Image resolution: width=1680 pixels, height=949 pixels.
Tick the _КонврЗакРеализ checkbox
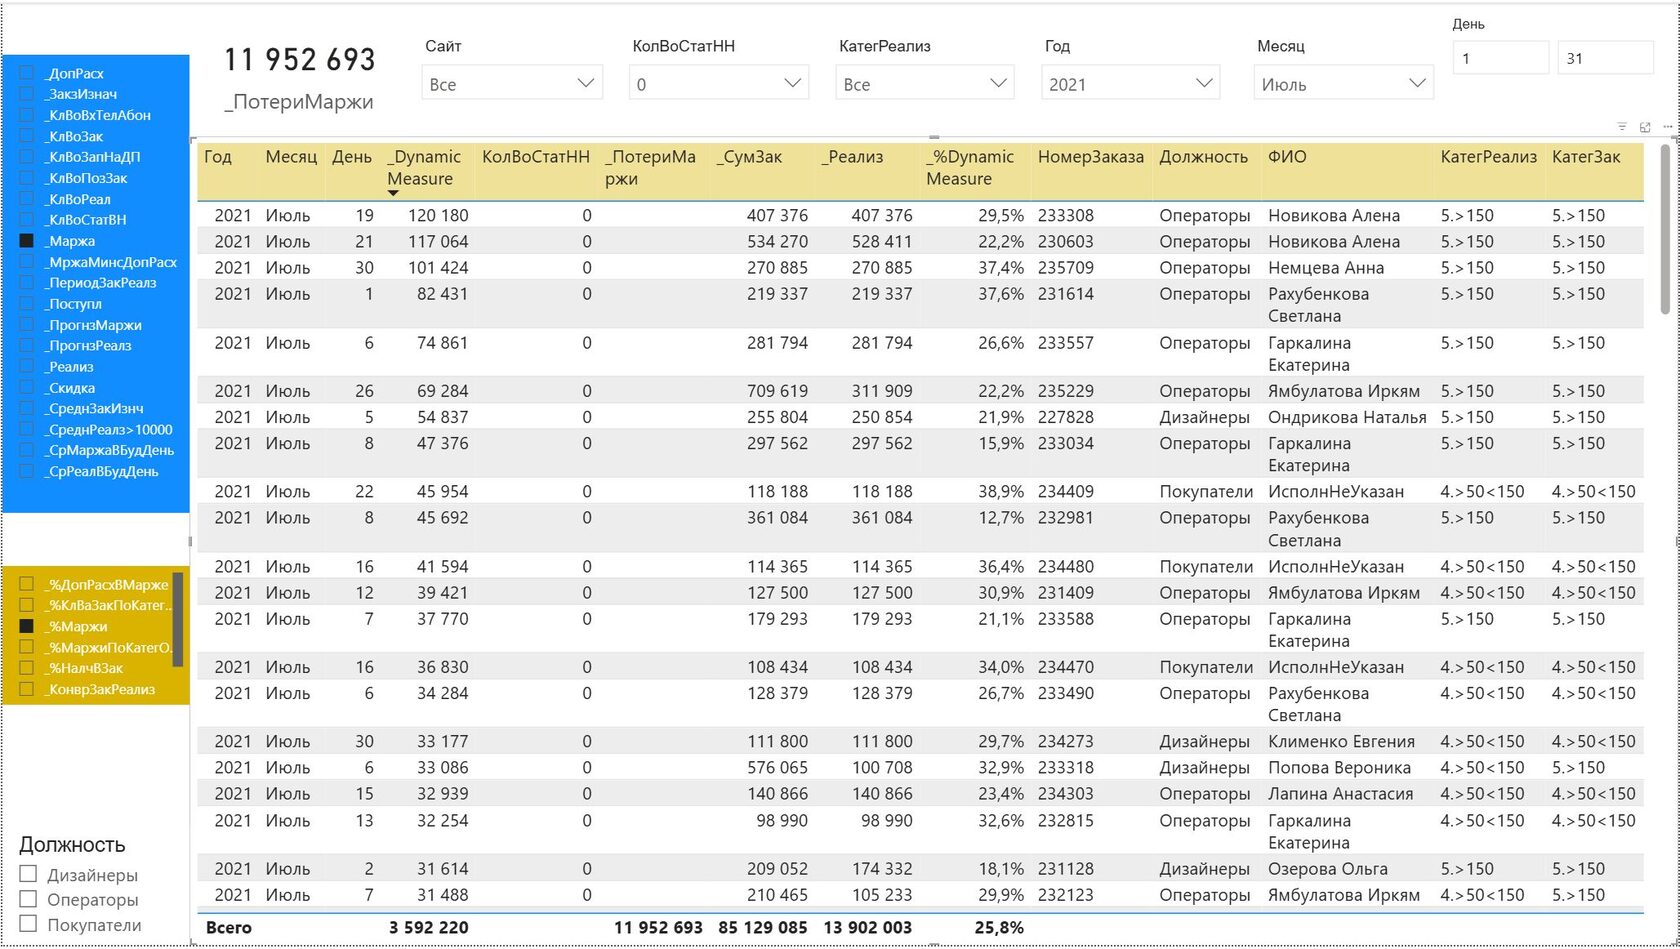(x=27, y=689)
